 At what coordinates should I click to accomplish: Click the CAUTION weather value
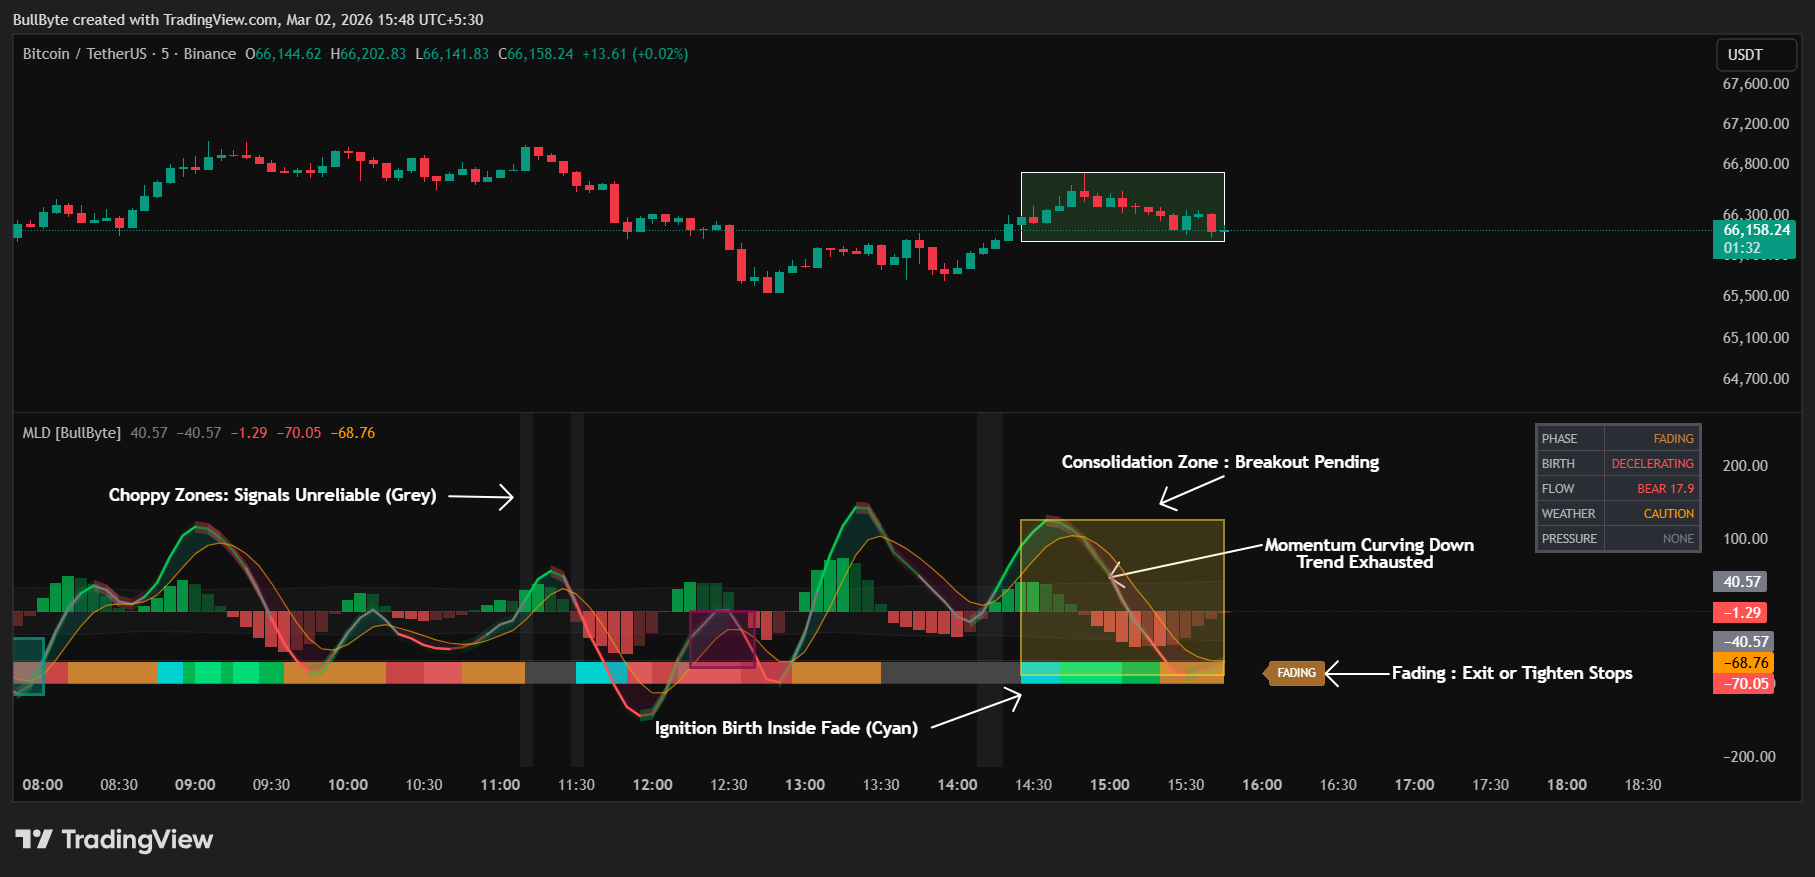1669,514
